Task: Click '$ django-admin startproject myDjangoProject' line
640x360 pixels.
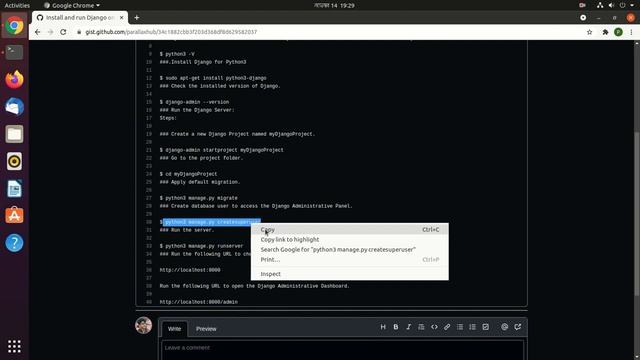Action: click(x=222, y=150)
